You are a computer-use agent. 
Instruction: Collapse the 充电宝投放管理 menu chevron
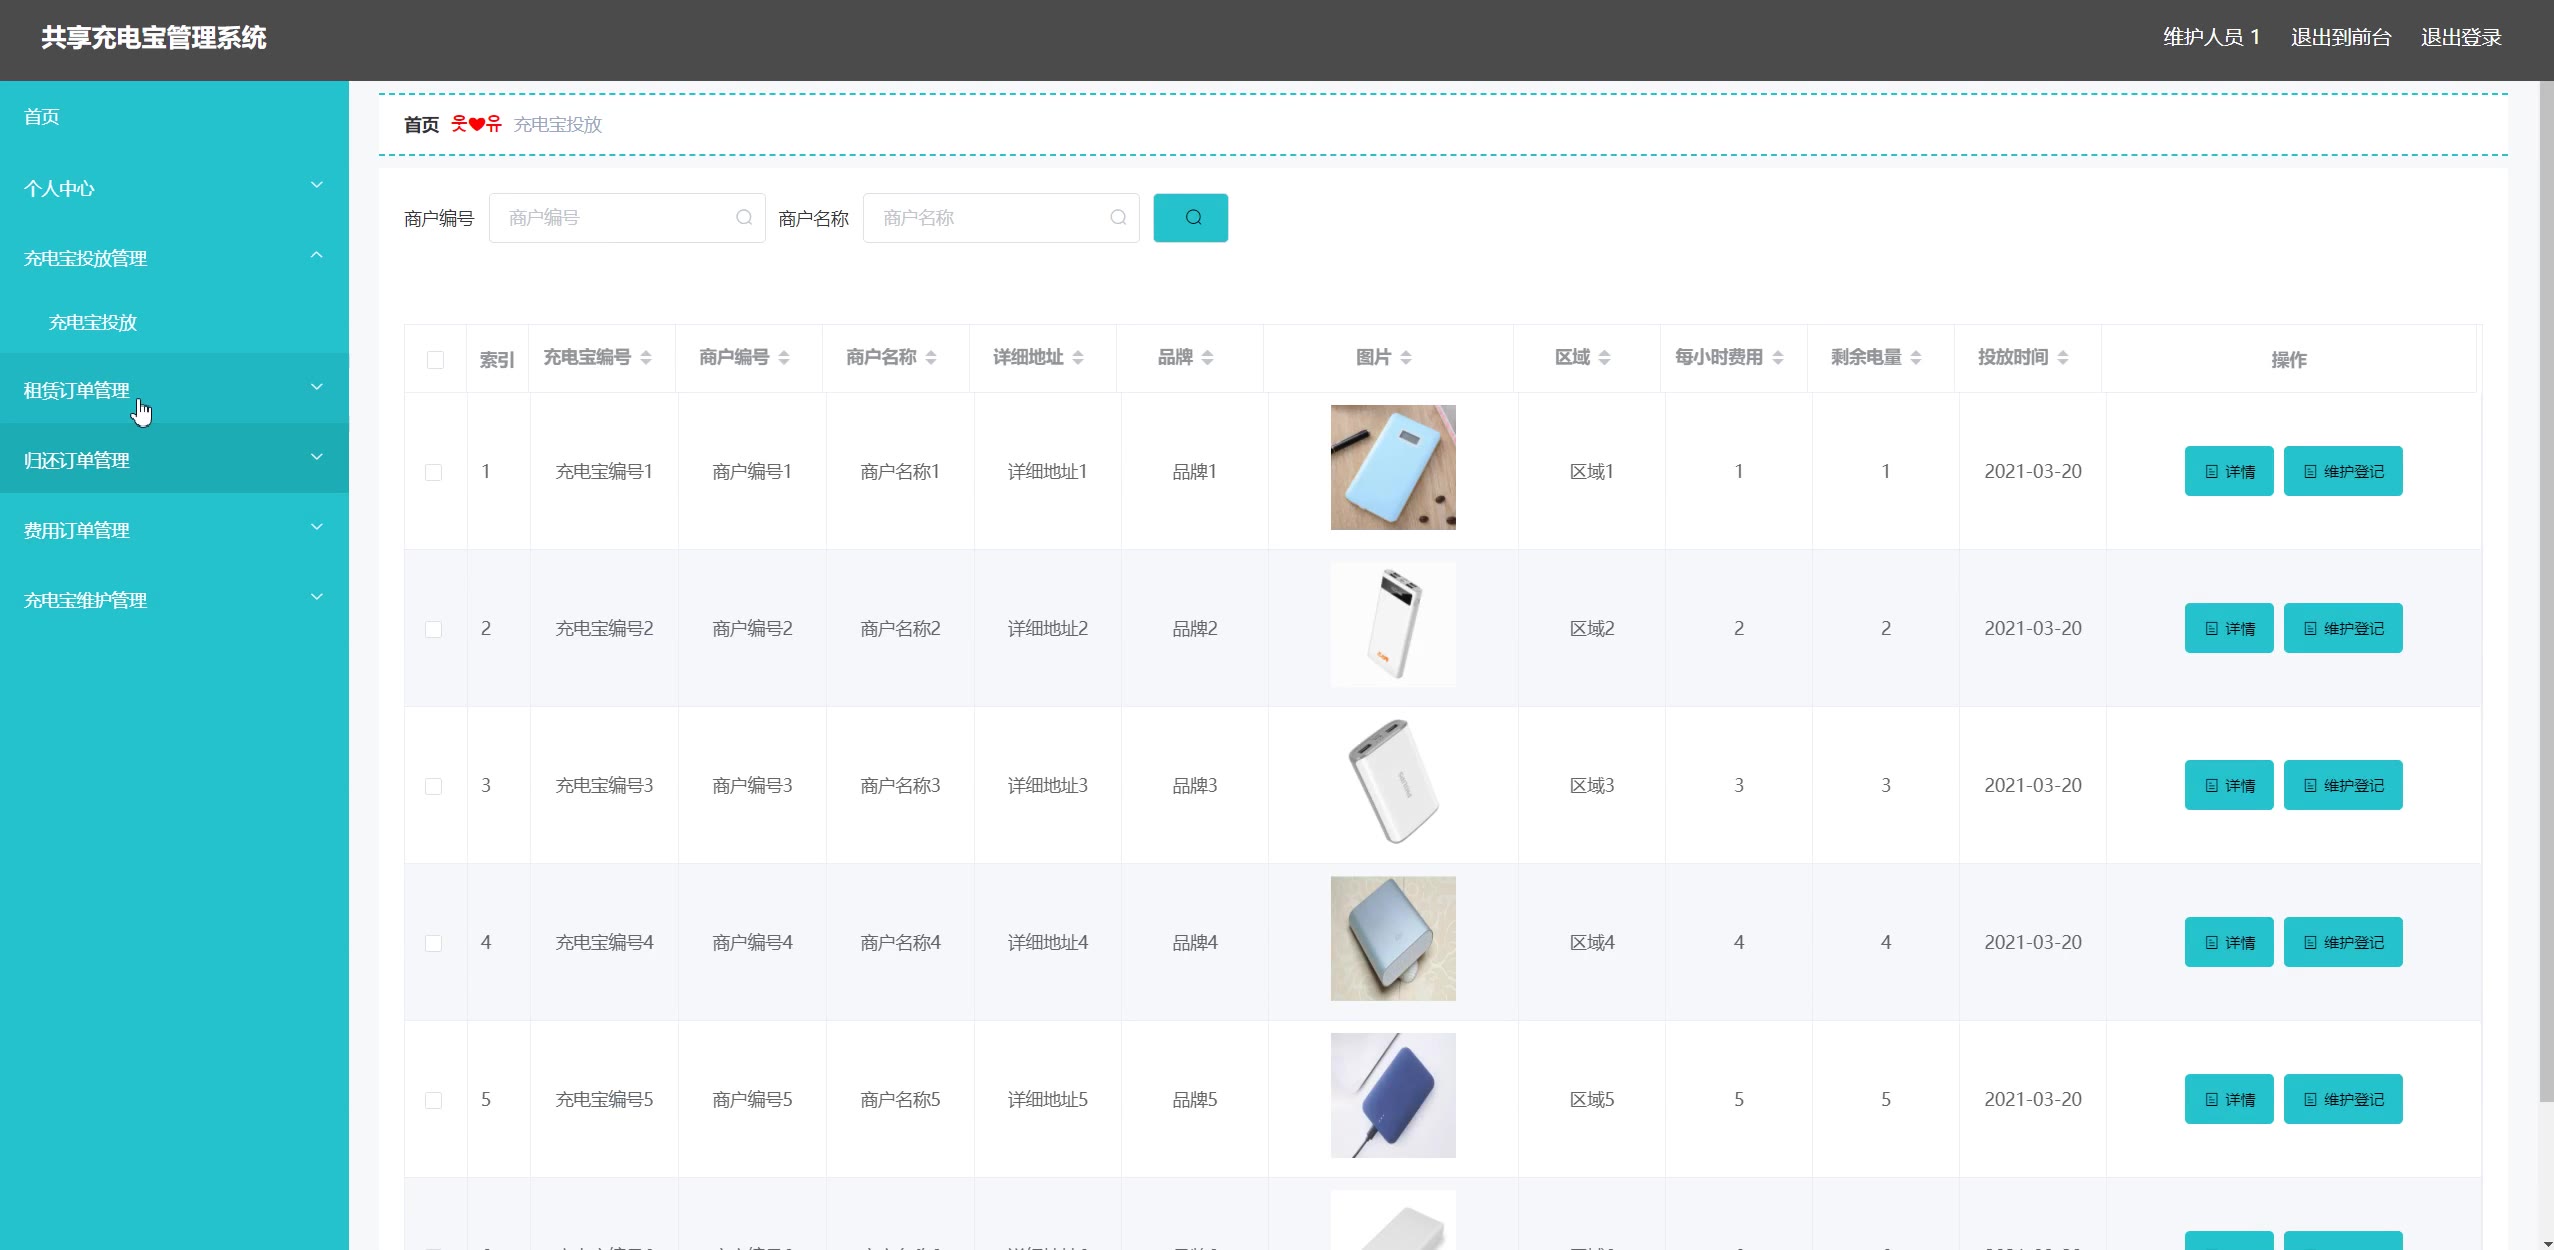[x=317, y=255]
